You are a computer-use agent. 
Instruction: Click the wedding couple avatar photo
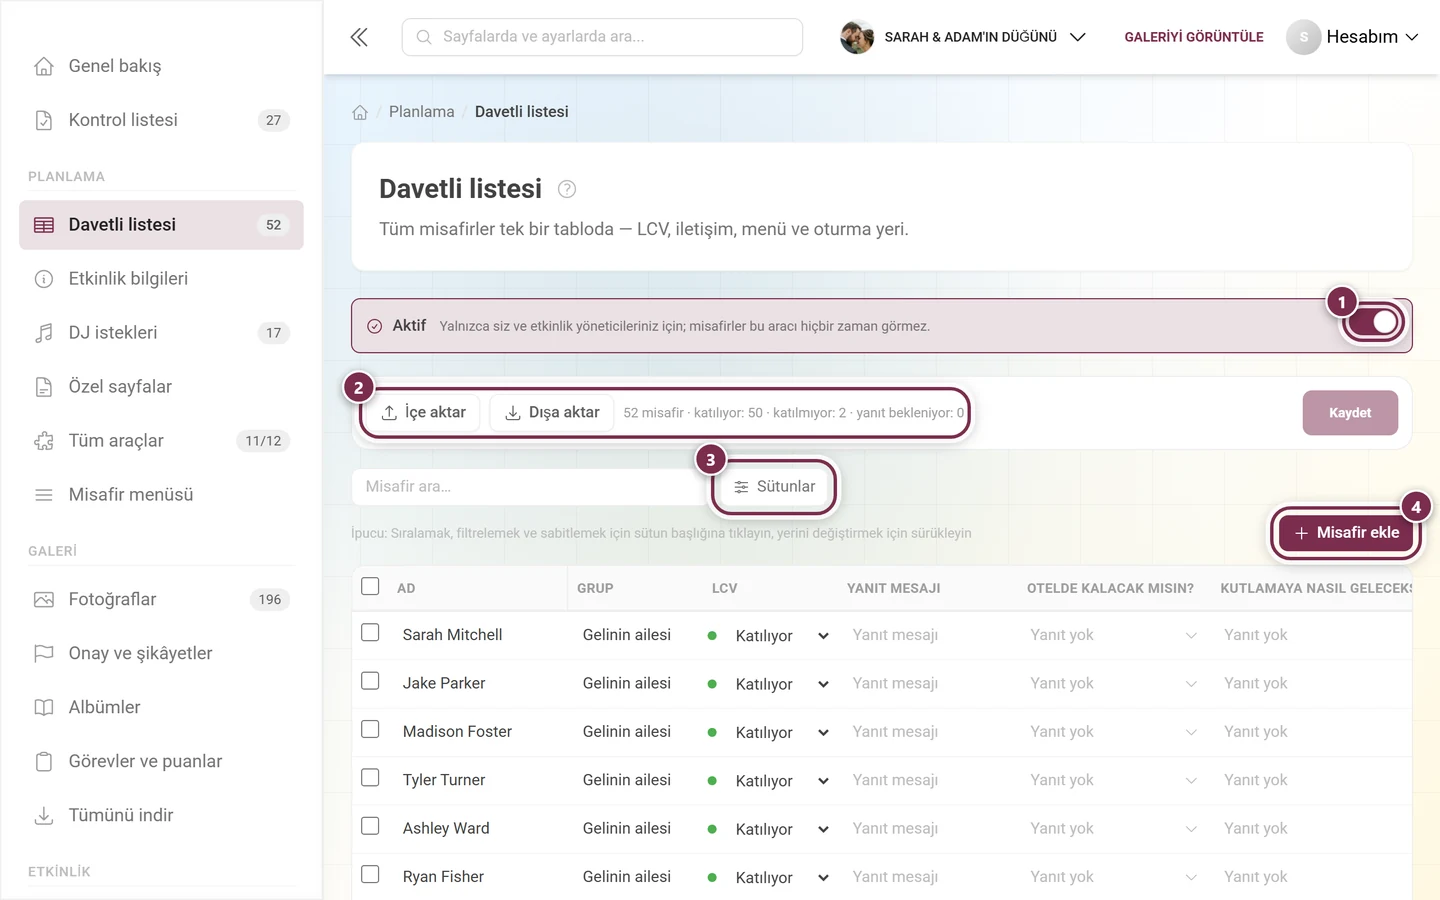tap(857, 37)
